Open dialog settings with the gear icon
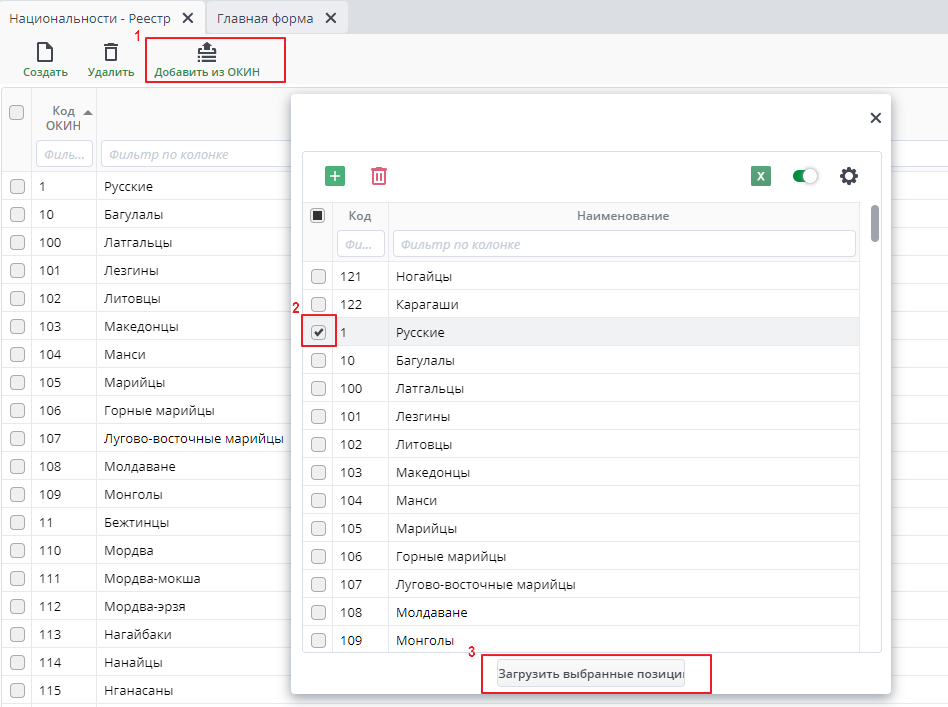The image size is (948, 707). 848,176
